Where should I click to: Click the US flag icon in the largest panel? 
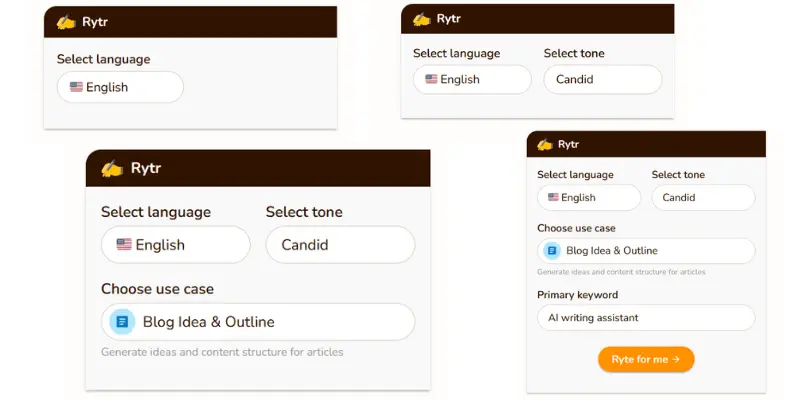pos(124,244)
